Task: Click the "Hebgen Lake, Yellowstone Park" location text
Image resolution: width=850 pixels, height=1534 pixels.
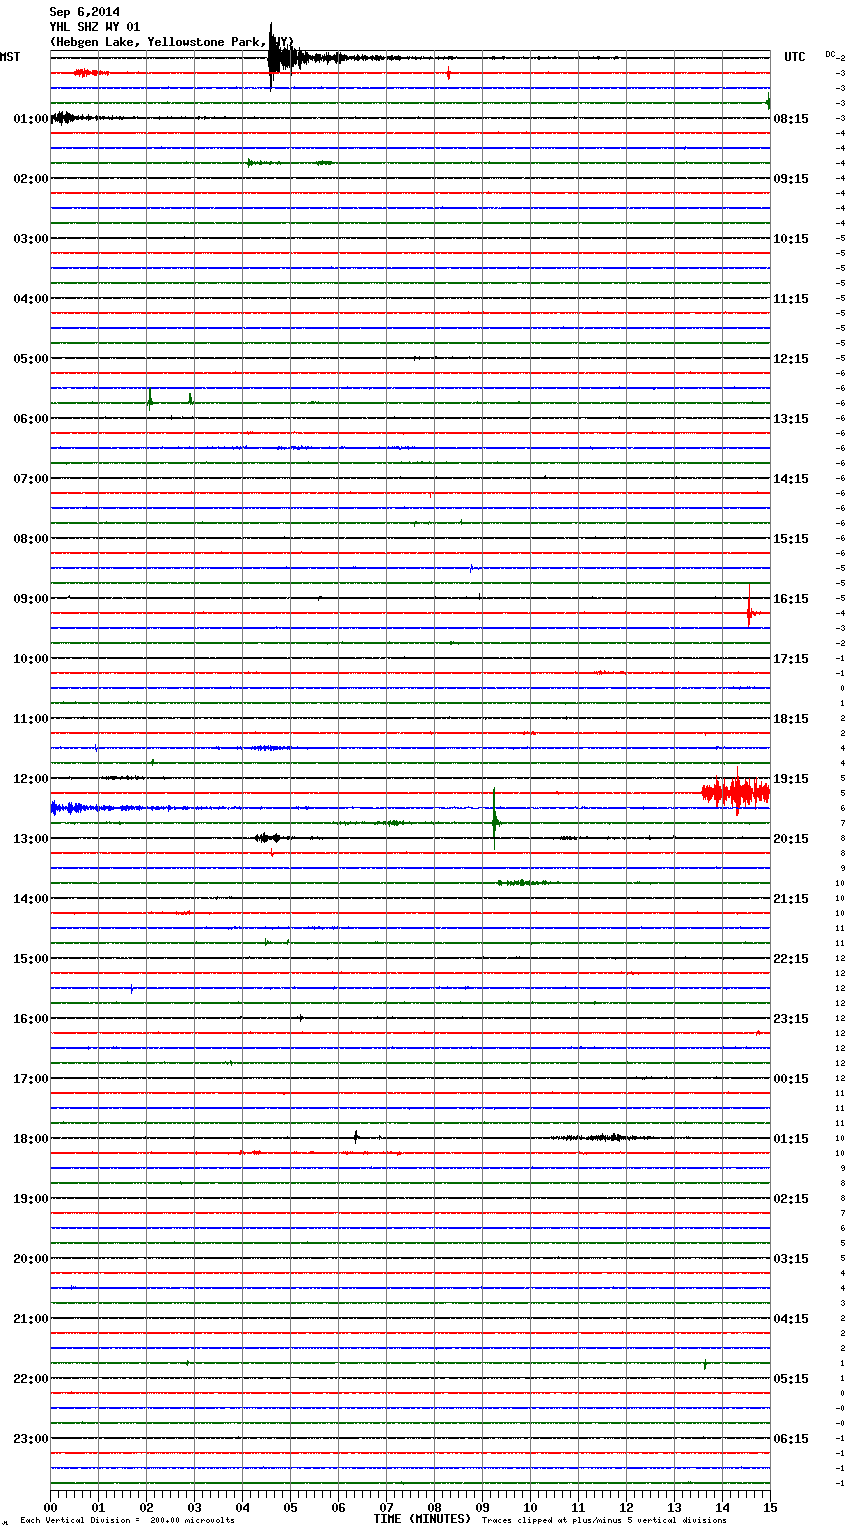Action: [170, 42]
